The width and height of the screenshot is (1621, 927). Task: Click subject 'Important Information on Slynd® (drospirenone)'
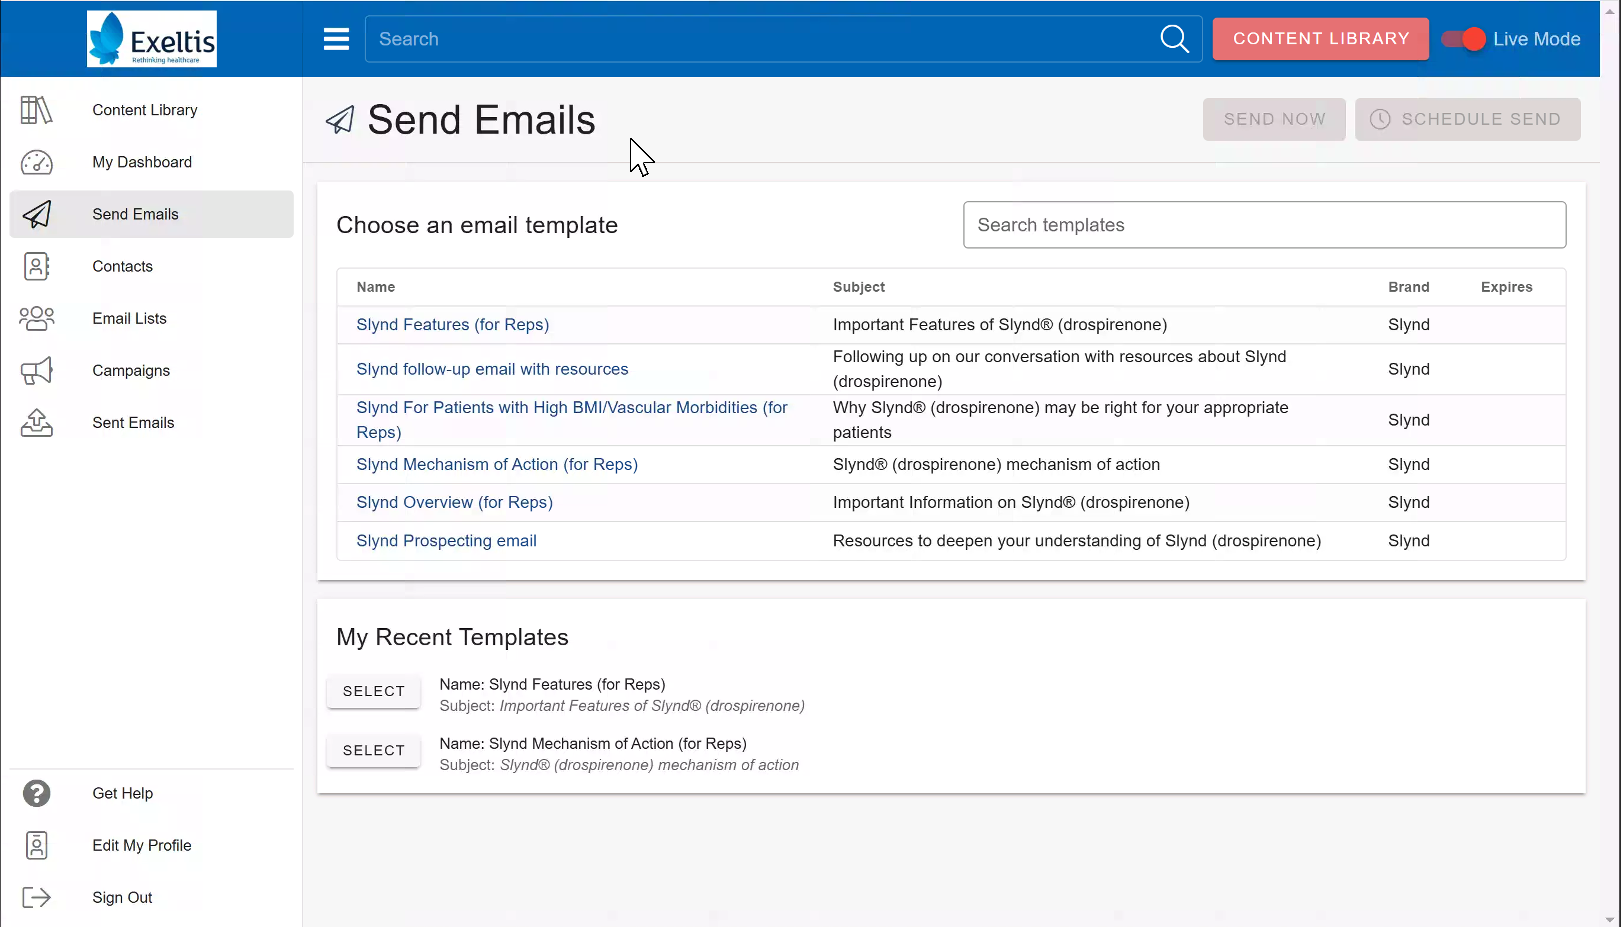coord(1011,503)
